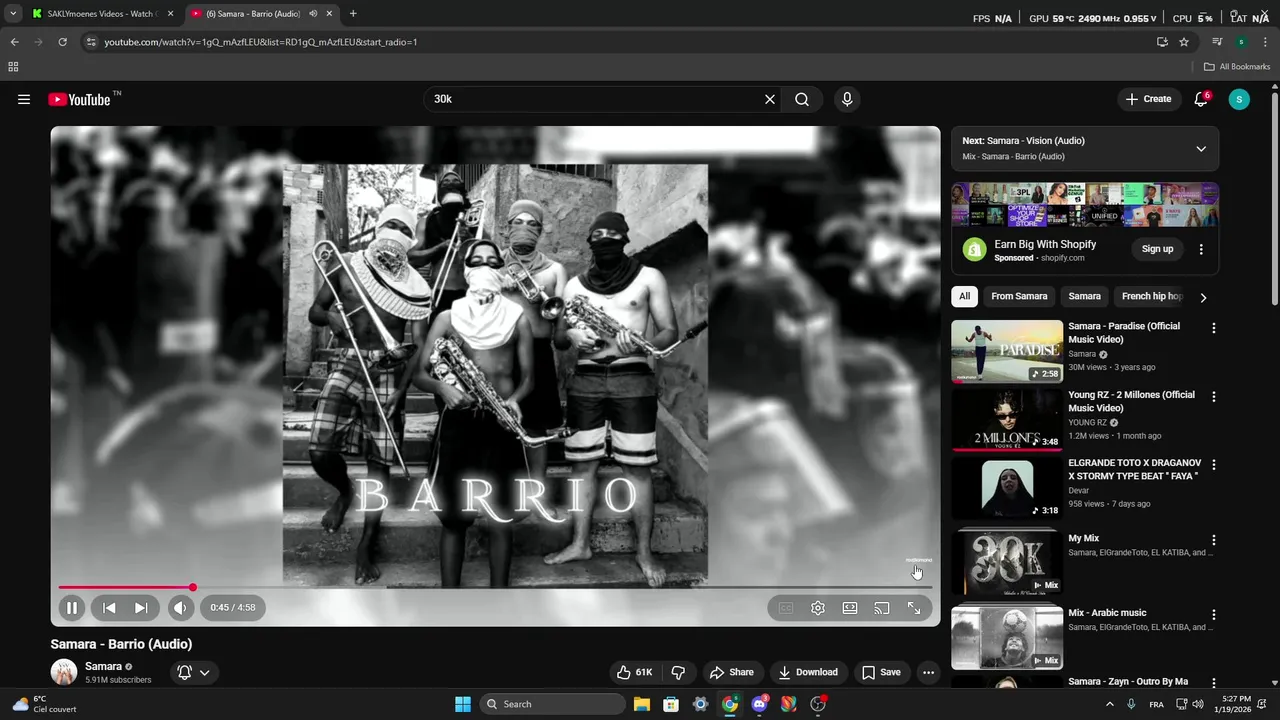The height and width of the screenshot is (720, 1280).
Task: Dislike the video
Action: [x=678, y=672]
